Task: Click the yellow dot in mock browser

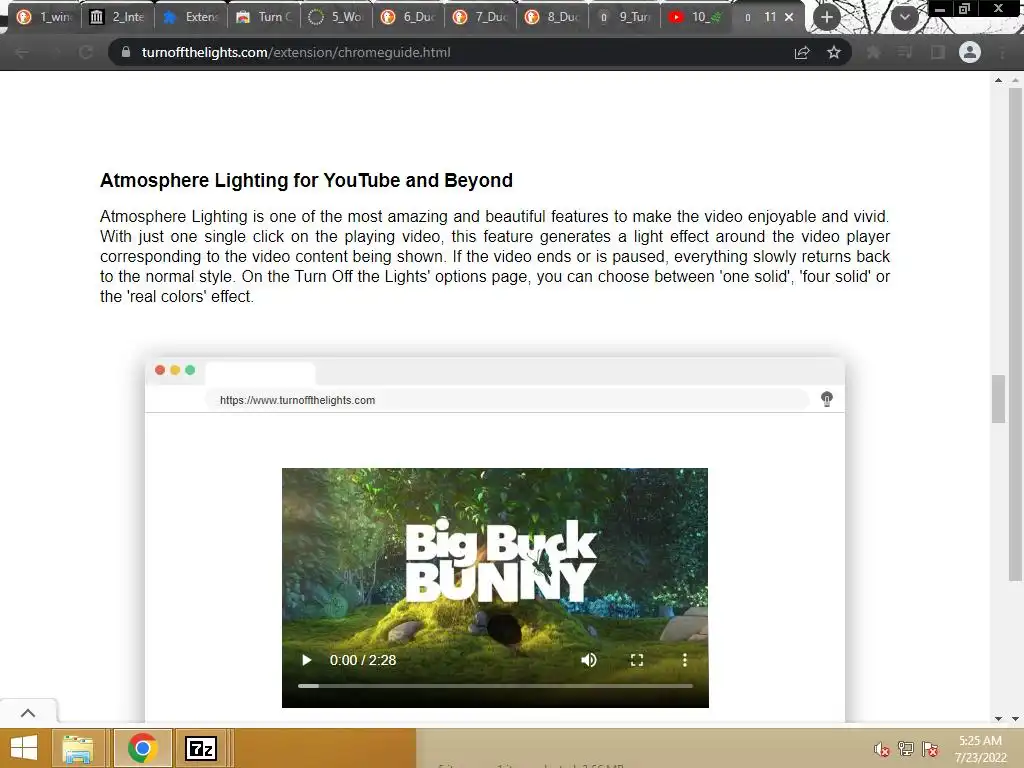Action: [175, 370]
